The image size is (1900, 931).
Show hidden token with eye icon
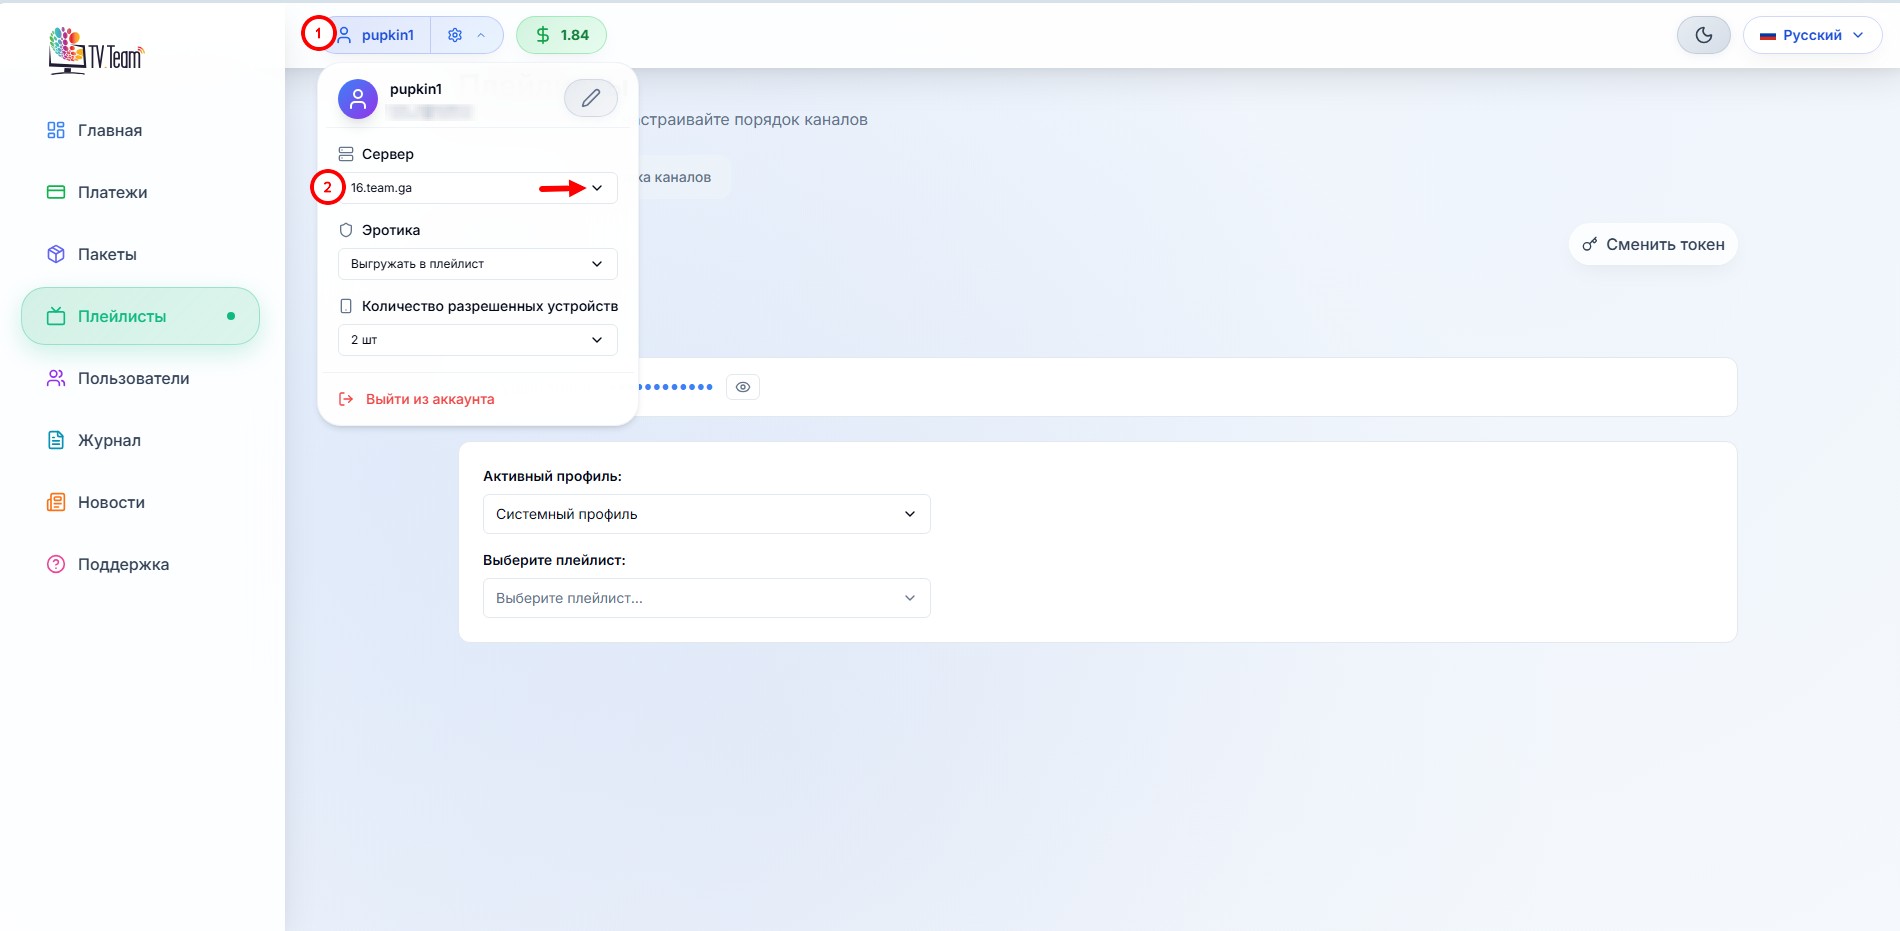click(x=743, y=387)
